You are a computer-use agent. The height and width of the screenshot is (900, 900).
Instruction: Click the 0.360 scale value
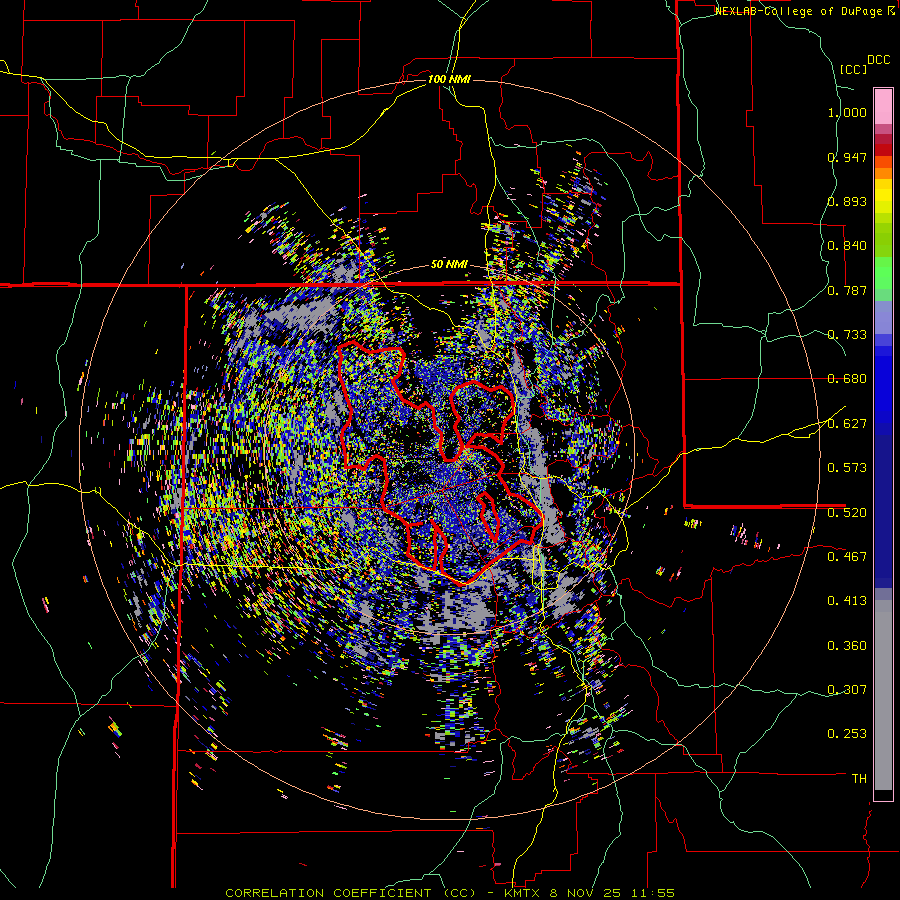click(x=847, y=646)
